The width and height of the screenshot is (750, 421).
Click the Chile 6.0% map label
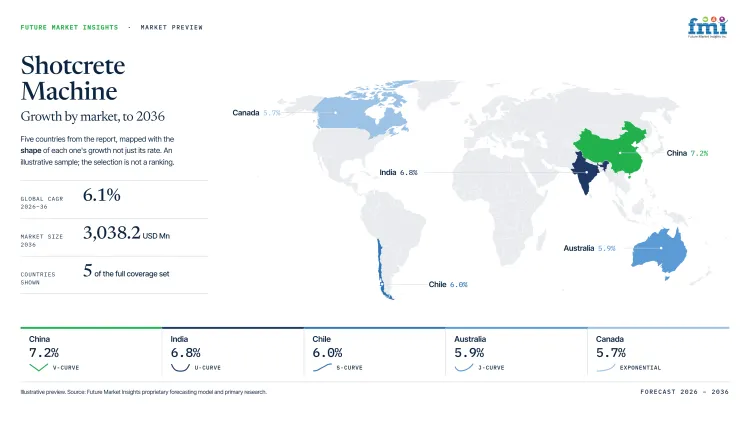[448, 284]
